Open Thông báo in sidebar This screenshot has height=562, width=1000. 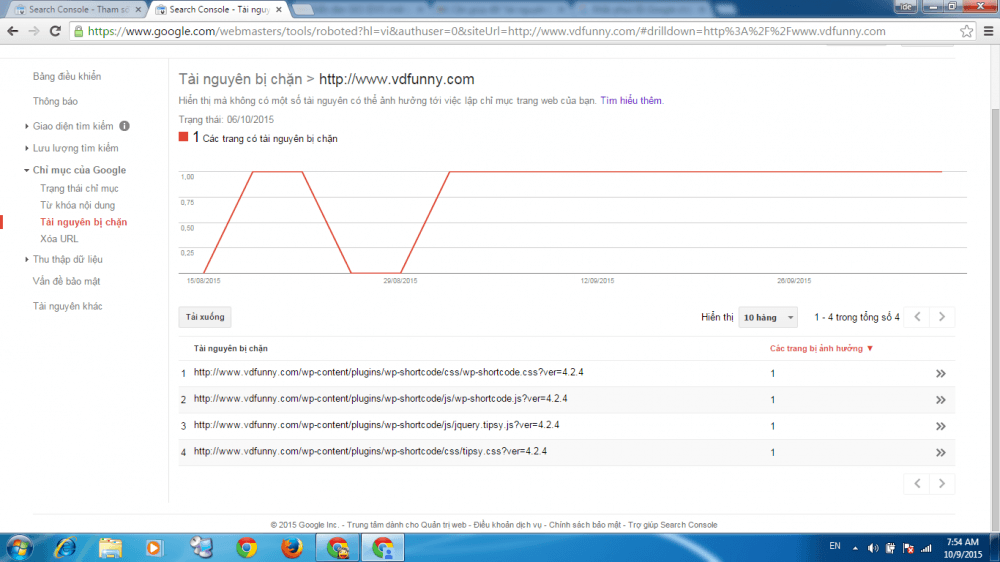[x=55, y=101]
